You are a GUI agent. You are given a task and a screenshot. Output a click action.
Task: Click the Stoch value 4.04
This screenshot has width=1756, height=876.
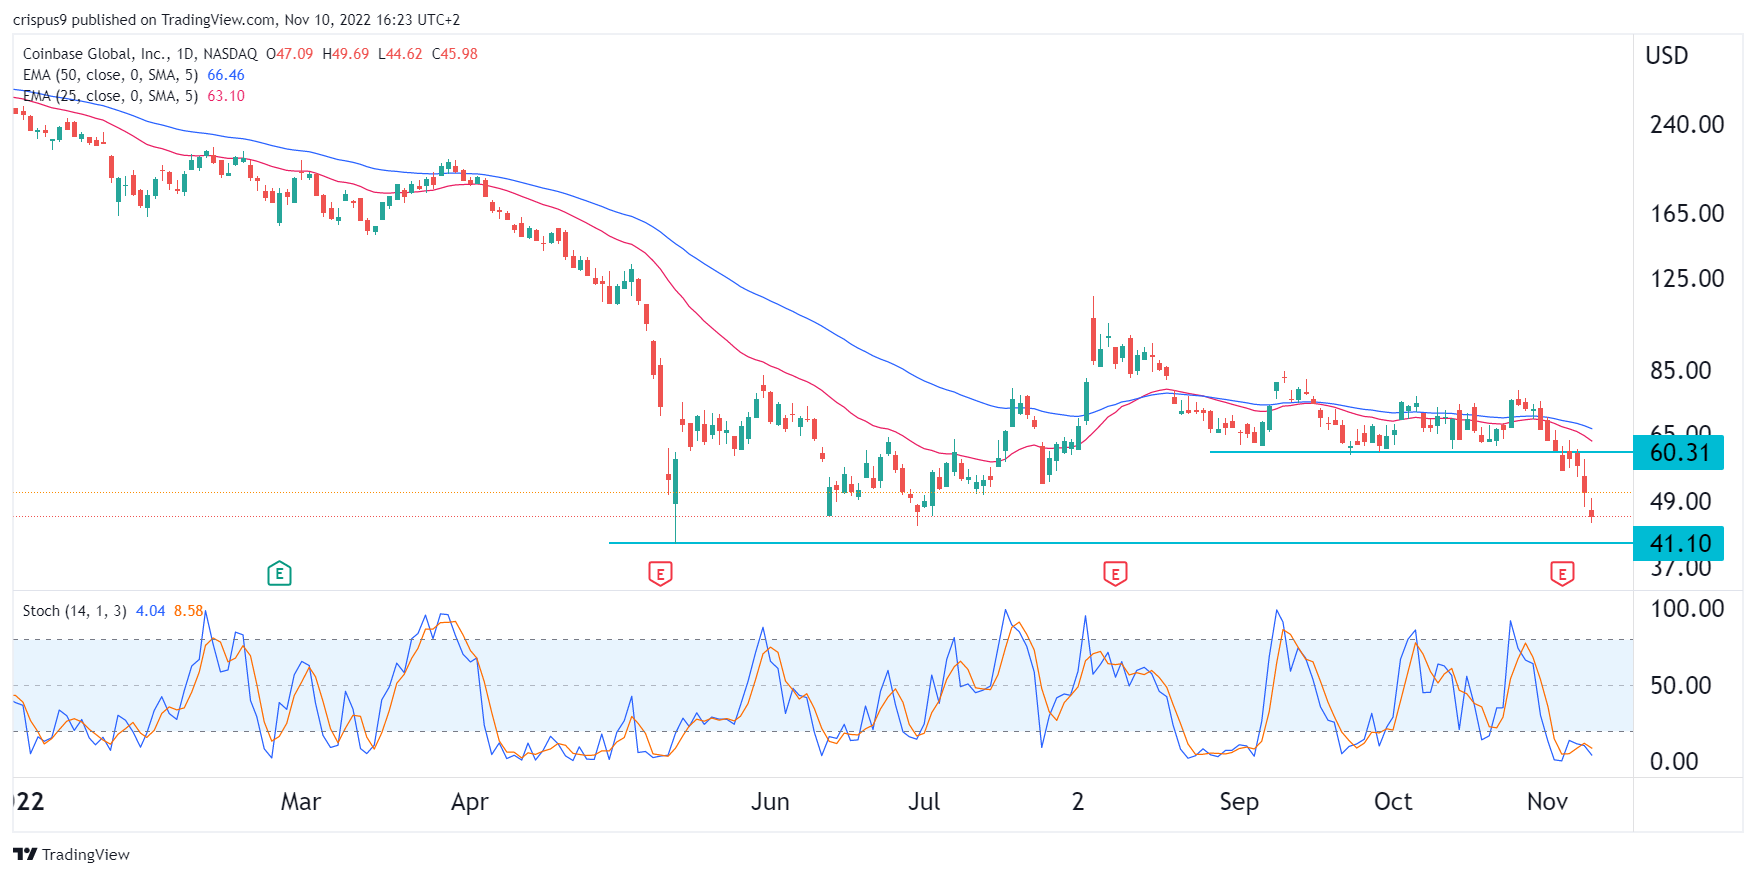point(150,611)
